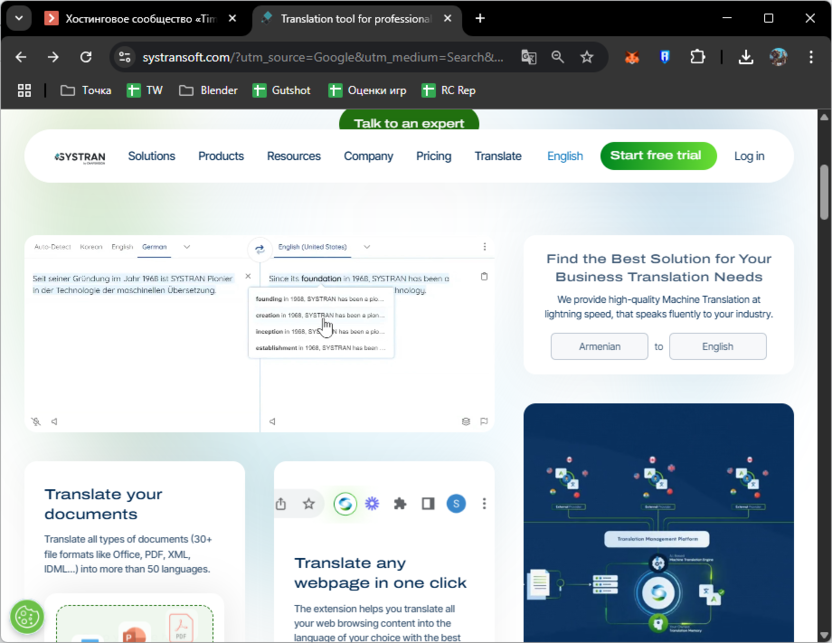This screenshot has height=643, width=832.
Task: Open cookie settings icon
Action: [x=27, y=616]
